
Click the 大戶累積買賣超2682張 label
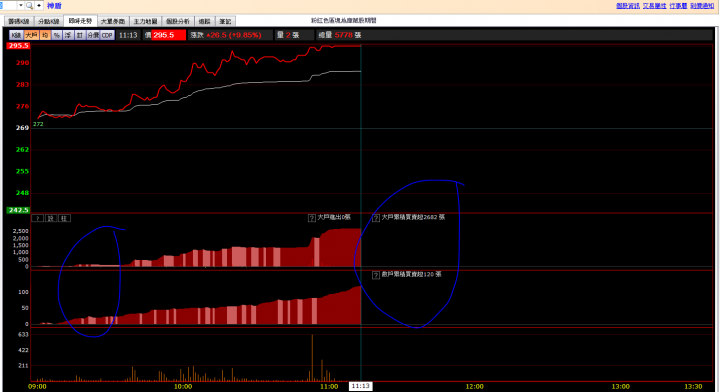pyautogui.click(x=413, y=217)
